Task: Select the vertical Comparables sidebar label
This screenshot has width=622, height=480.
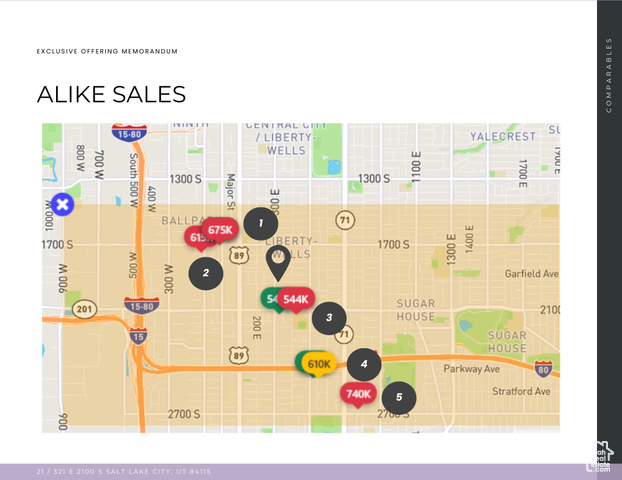Action: tap(609, 75)
